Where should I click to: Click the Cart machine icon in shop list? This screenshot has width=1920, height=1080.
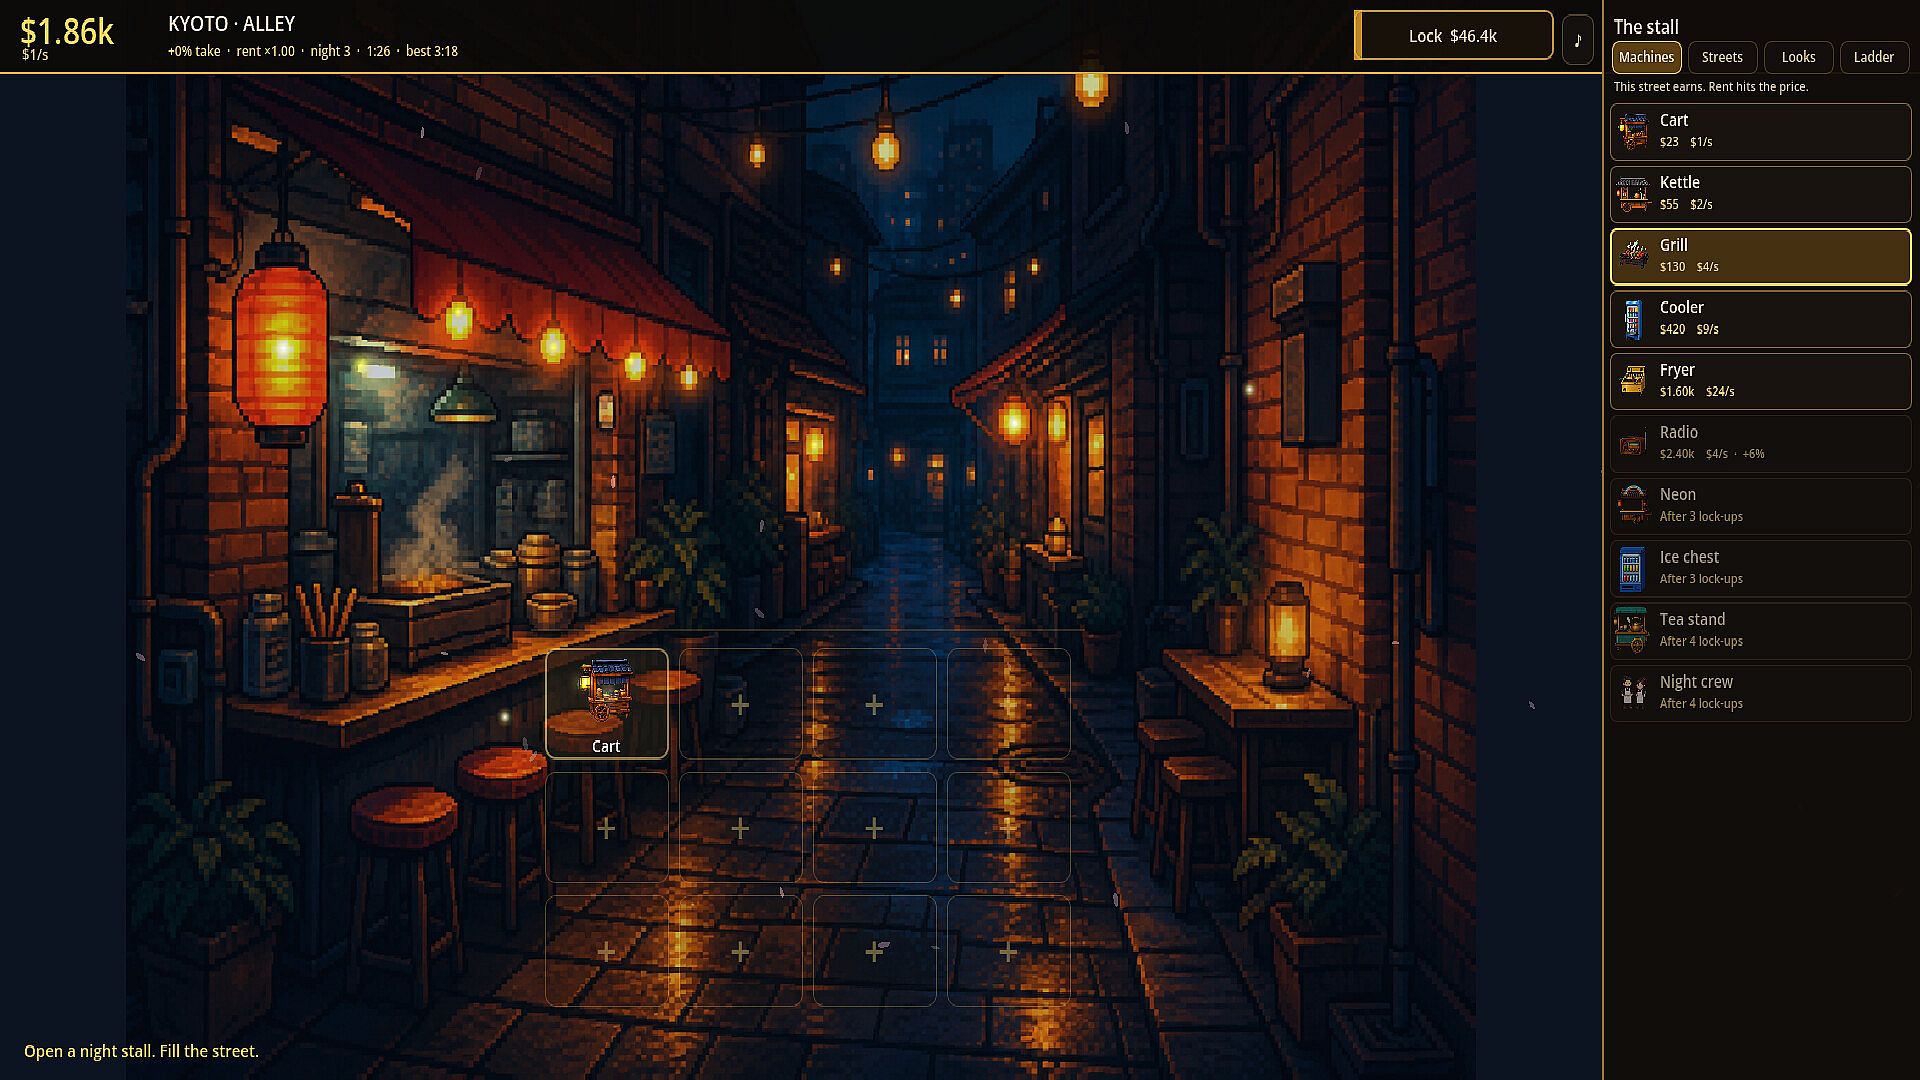pos(1633,132)
